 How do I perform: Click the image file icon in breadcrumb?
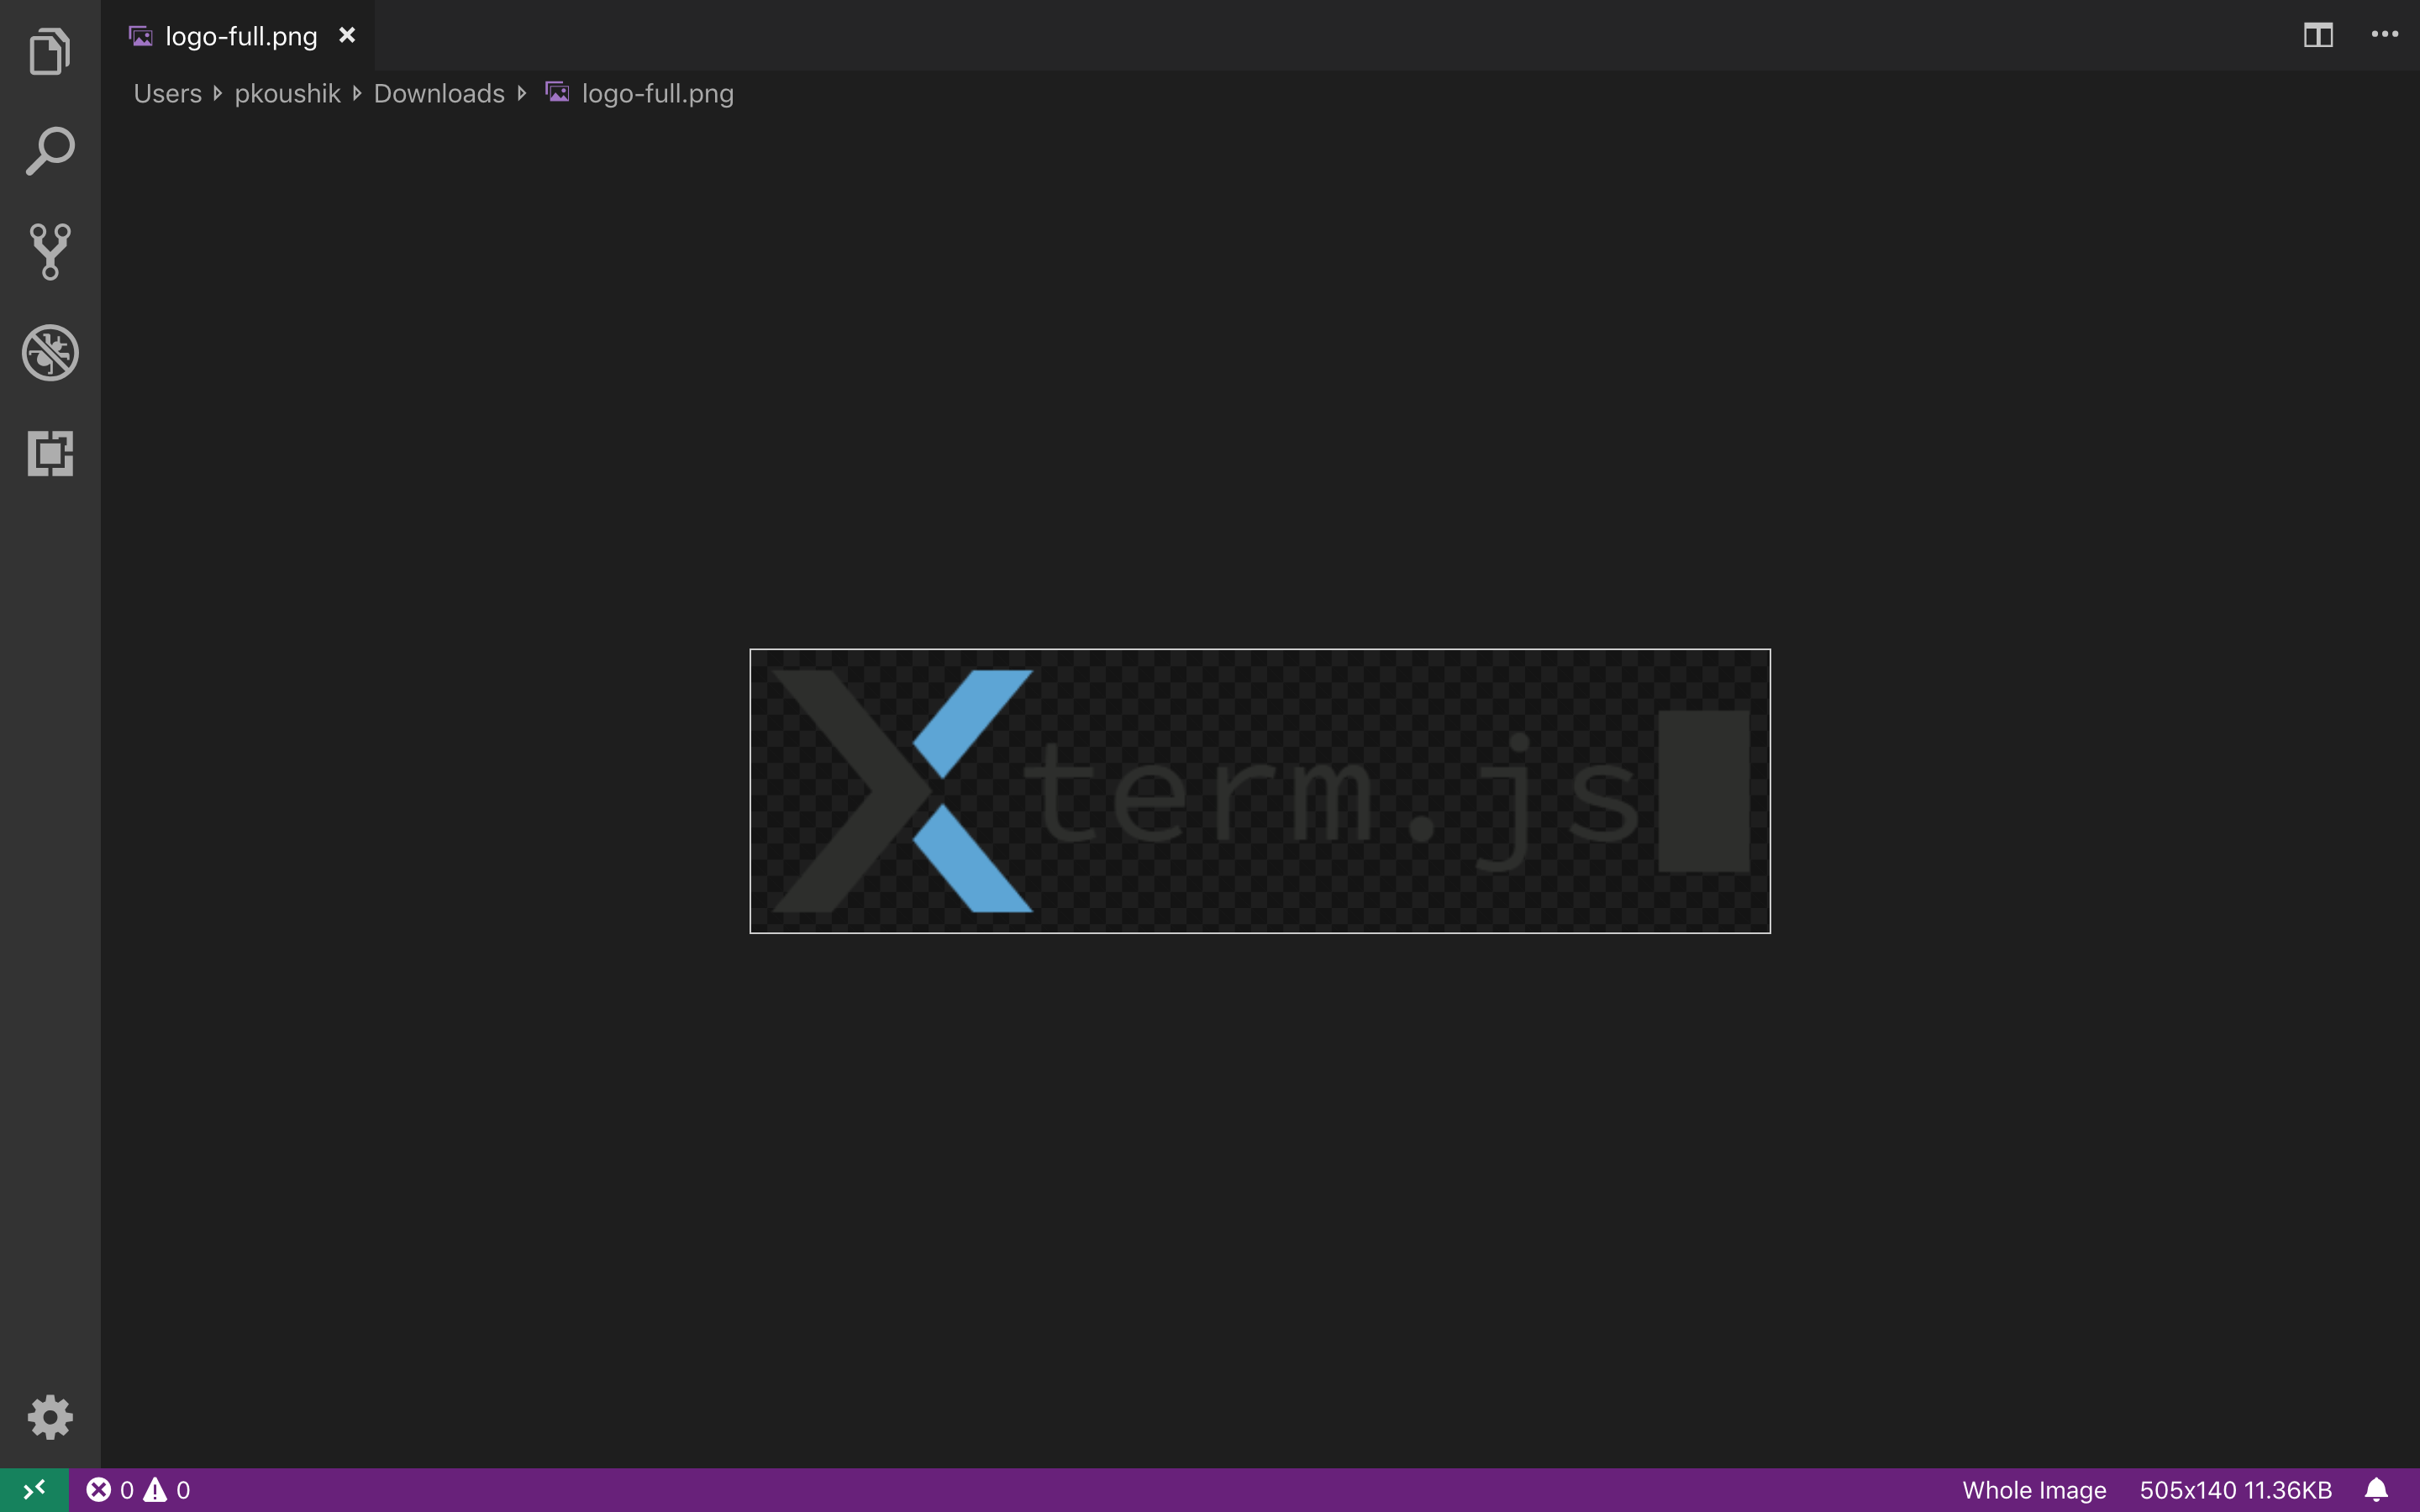557,92
